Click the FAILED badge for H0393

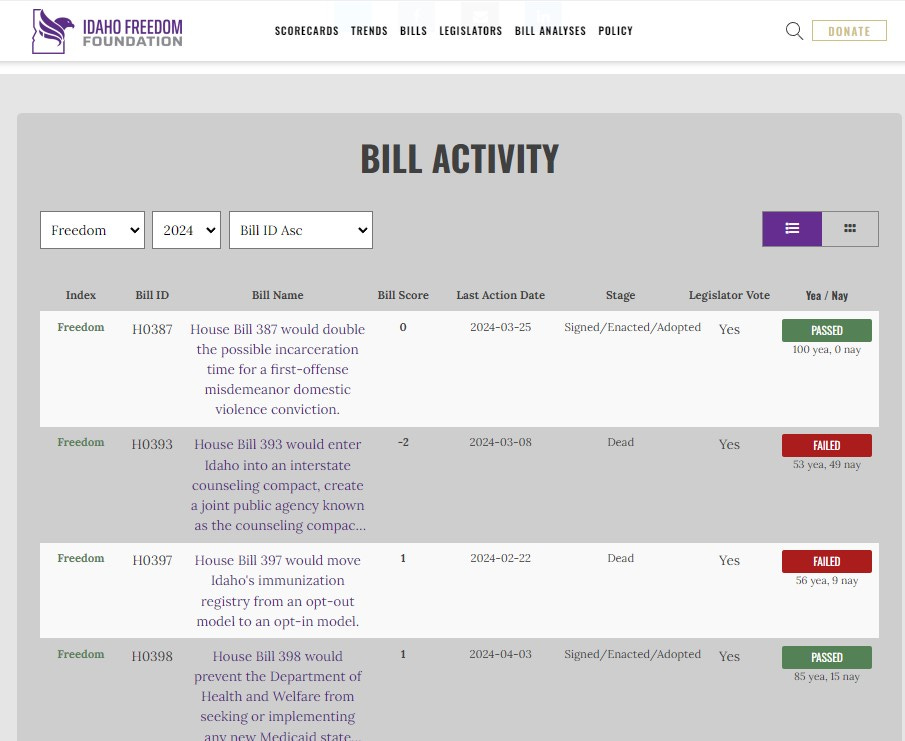click(827, 446)
